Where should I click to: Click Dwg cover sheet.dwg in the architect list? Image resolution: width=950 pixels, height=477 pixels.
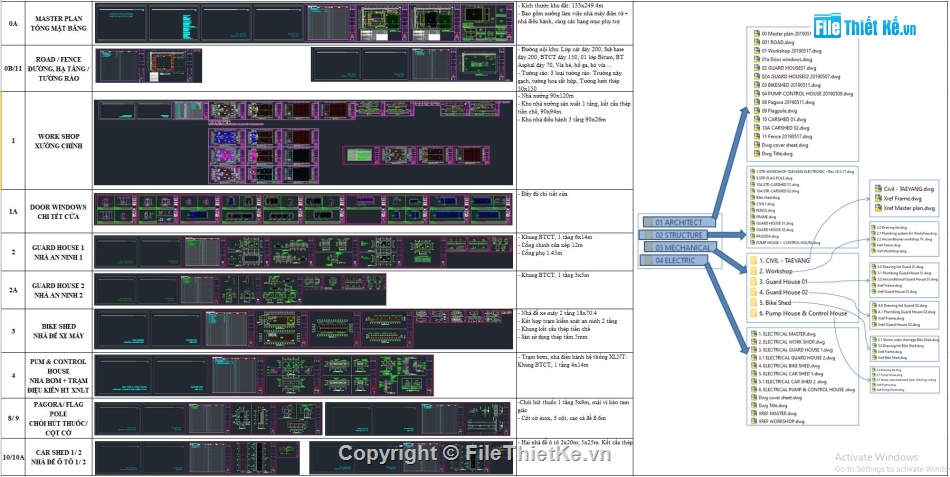[785, 145]
